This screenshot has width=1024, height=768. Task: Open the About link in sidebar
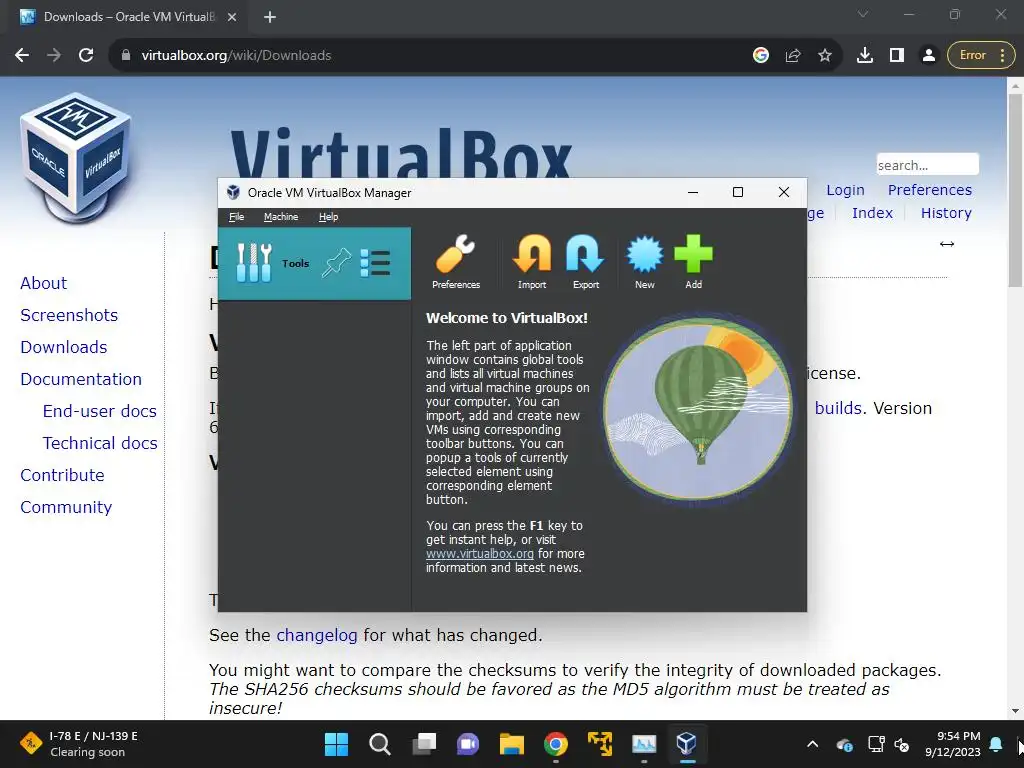43,283
